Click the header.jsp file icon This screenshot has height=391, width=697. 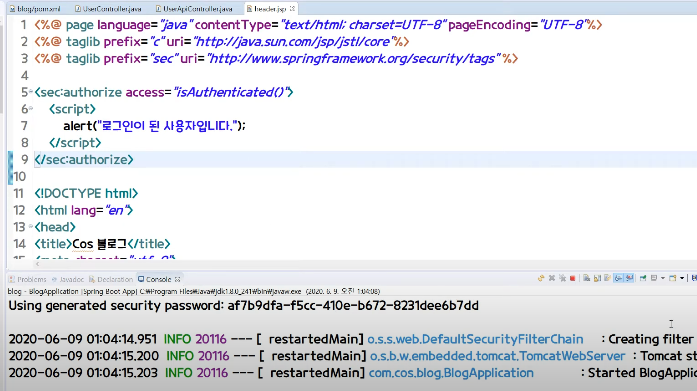[249, 9]
